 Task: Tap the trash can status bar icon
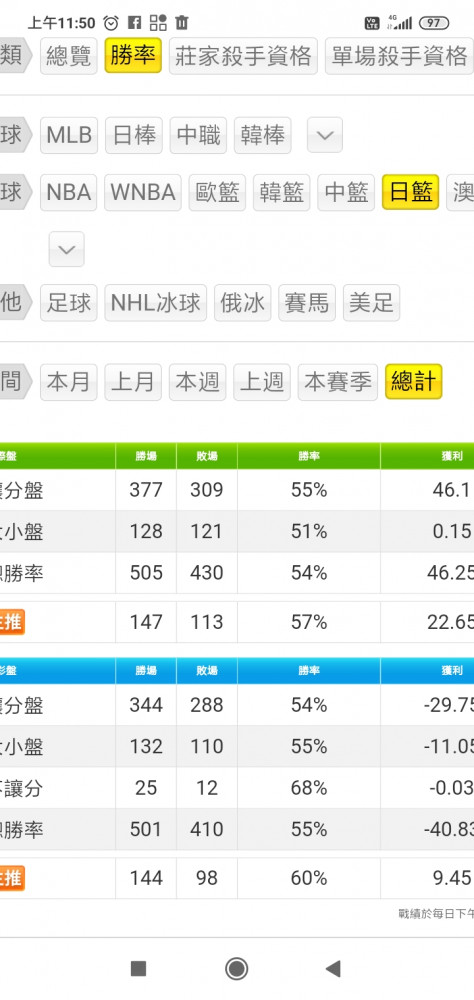point(182,23)
